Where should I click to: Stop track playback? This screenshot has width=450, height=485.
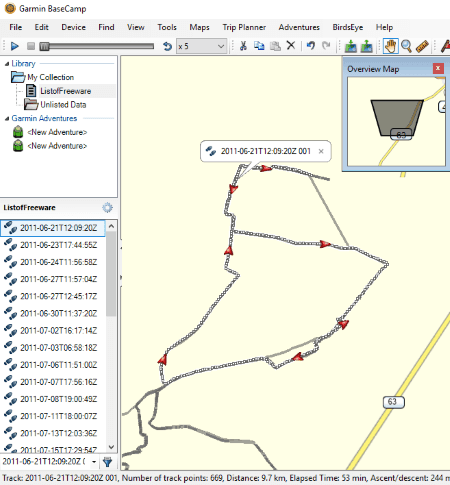[x=31, y=46]
